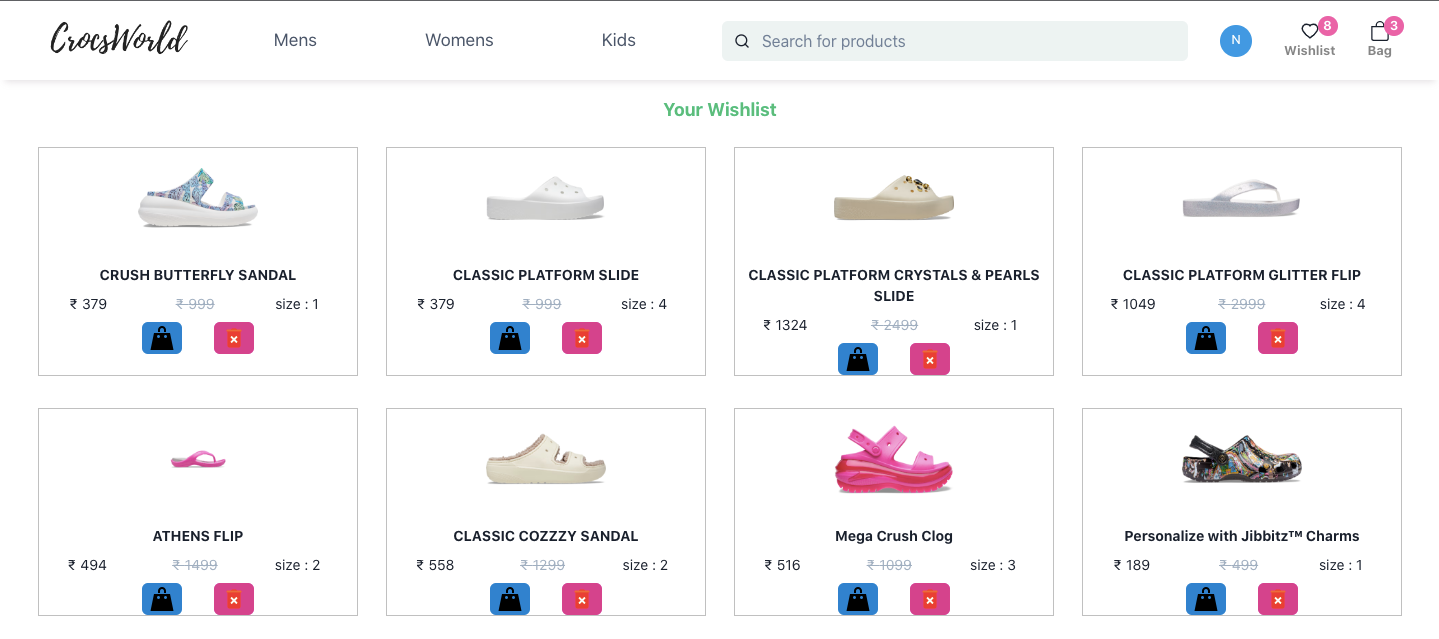Remove Mega Crush Clog from wishlist

(x=930, y=599)
